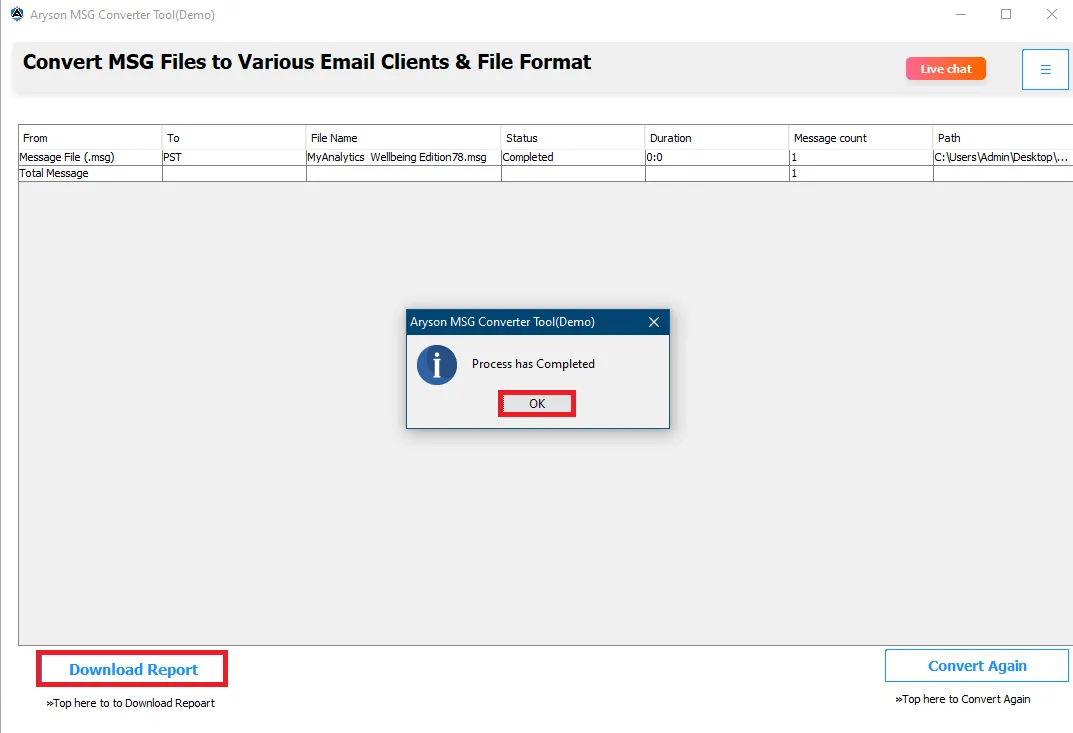This screenshot has width=1073, height=733.
Task: Click the Convert Again button
Action: [977, 665]
